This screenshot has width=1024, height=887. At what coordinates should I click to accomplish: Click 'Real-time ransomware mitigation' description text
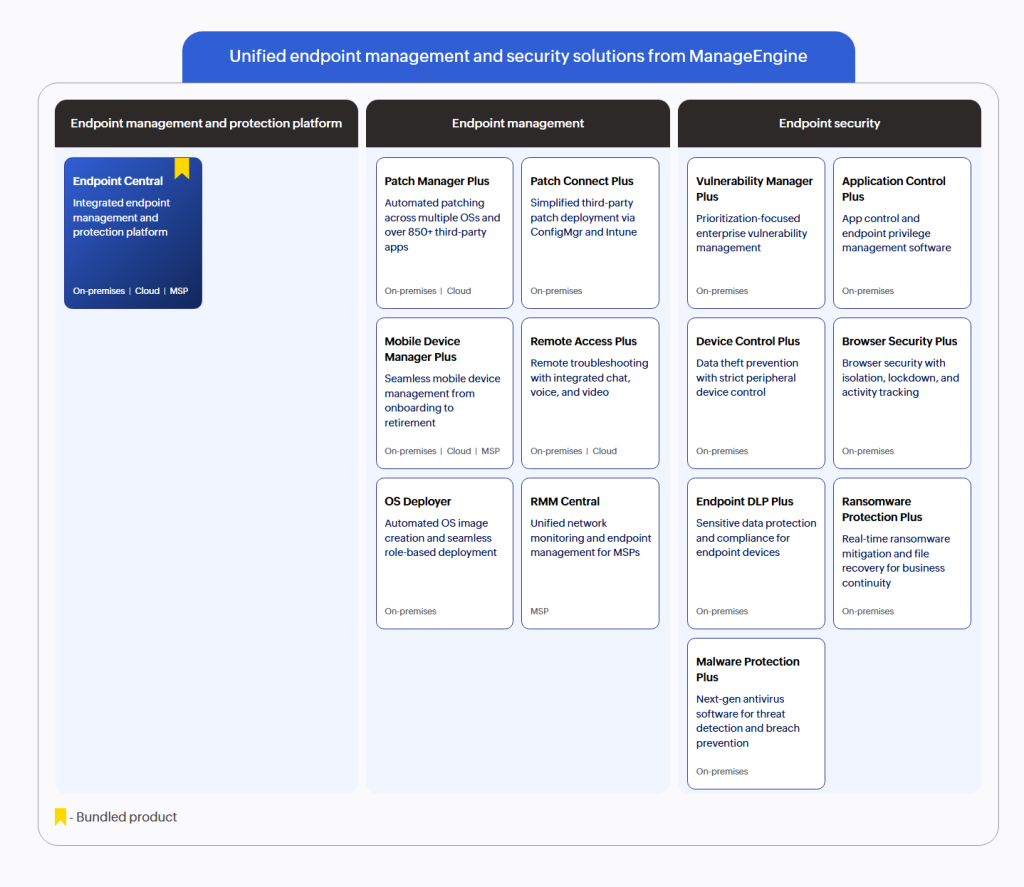[x=895, y=561]
